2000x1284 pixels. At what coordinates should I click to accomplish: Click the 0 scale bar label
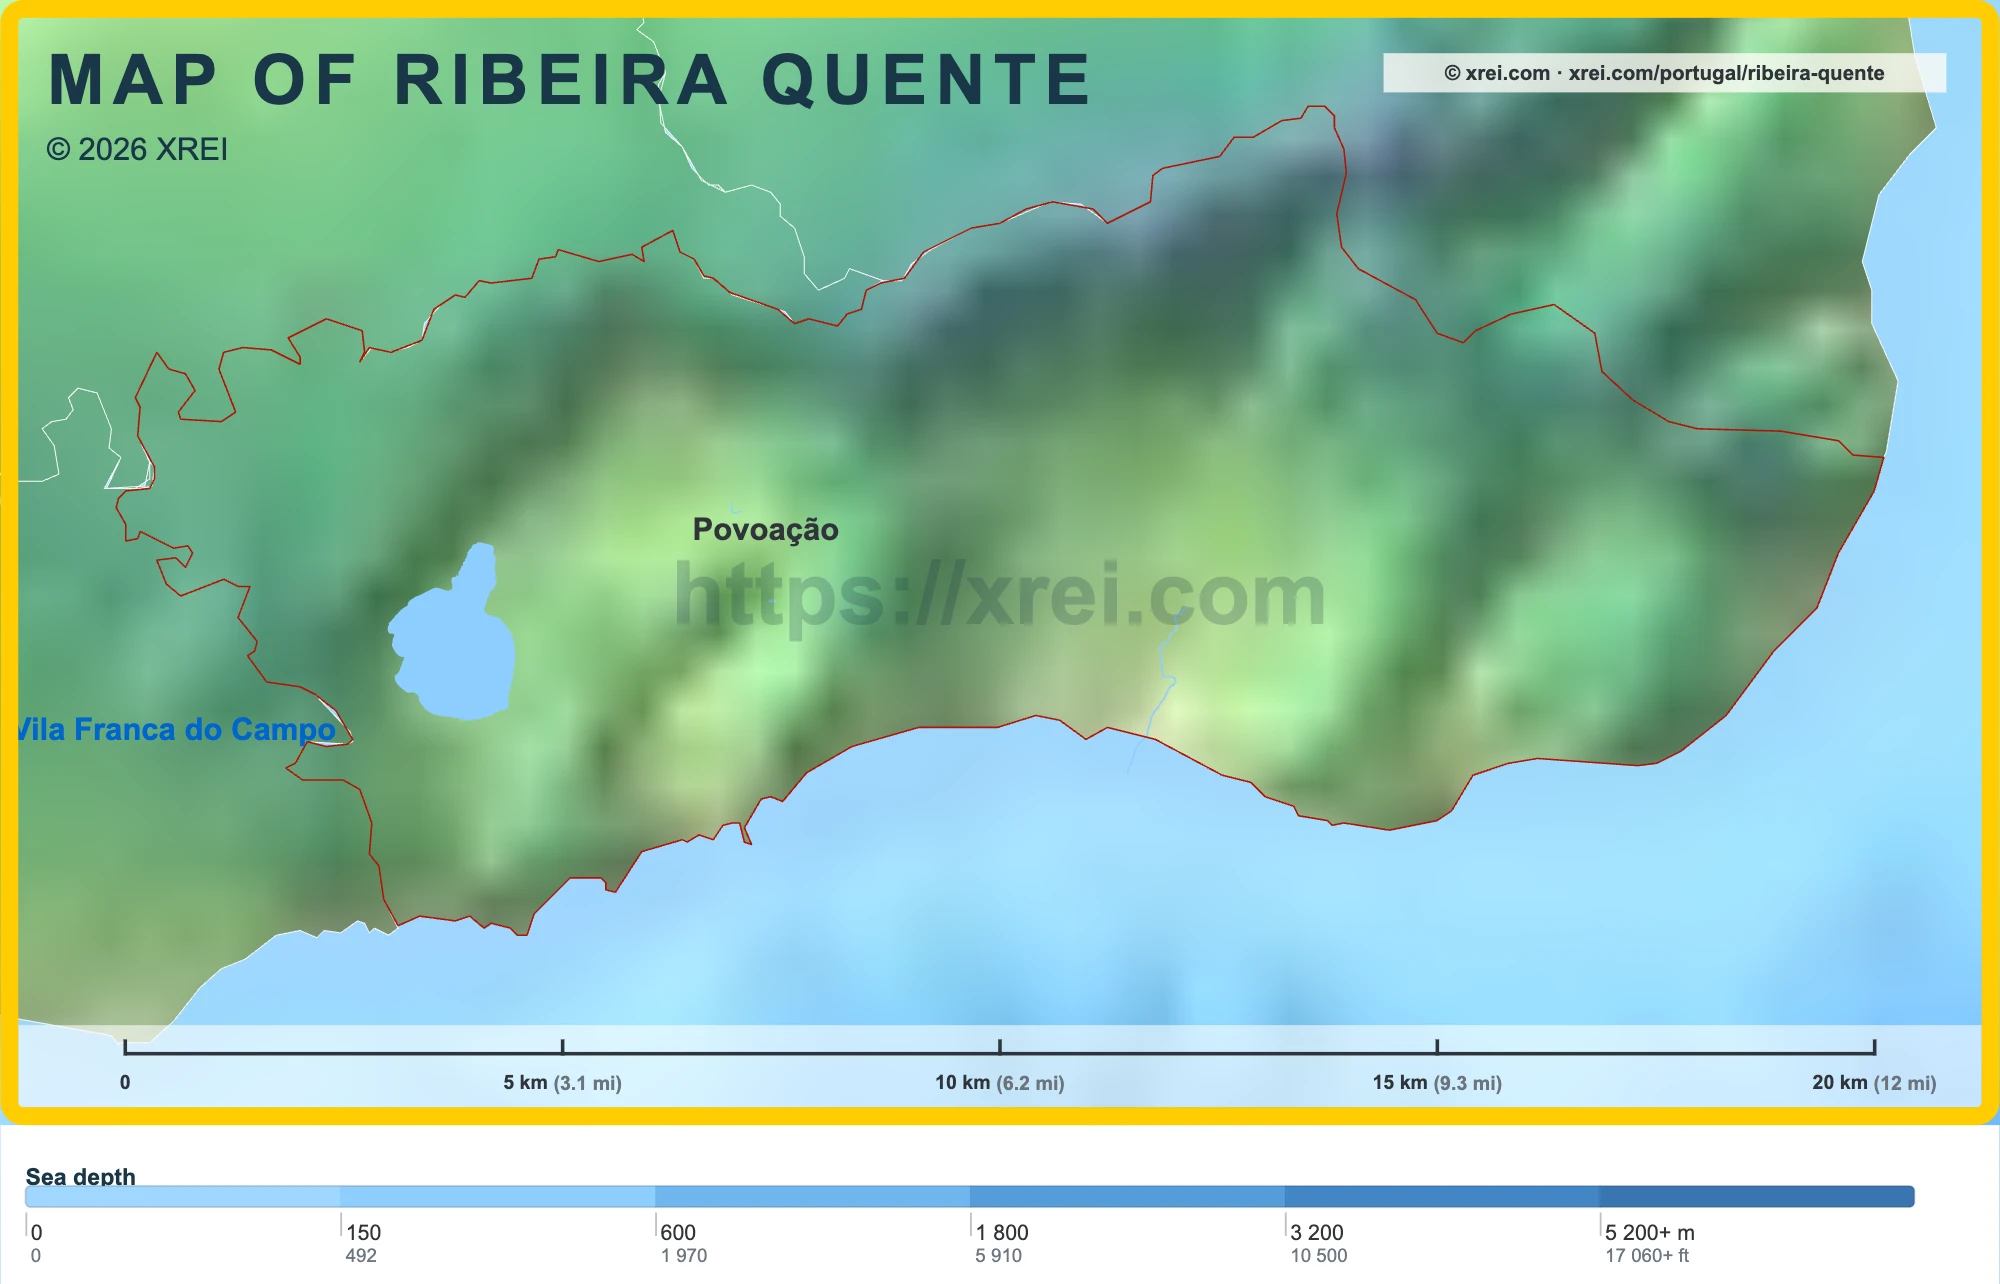[x=125, y=1082]
